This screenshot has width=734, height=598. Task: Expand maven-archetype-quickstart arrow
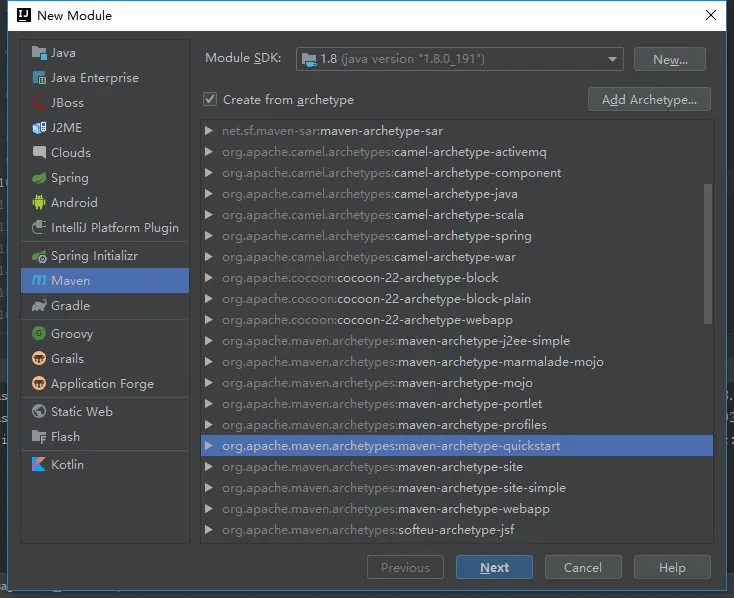pyautogui.click(x=209, y=446)
